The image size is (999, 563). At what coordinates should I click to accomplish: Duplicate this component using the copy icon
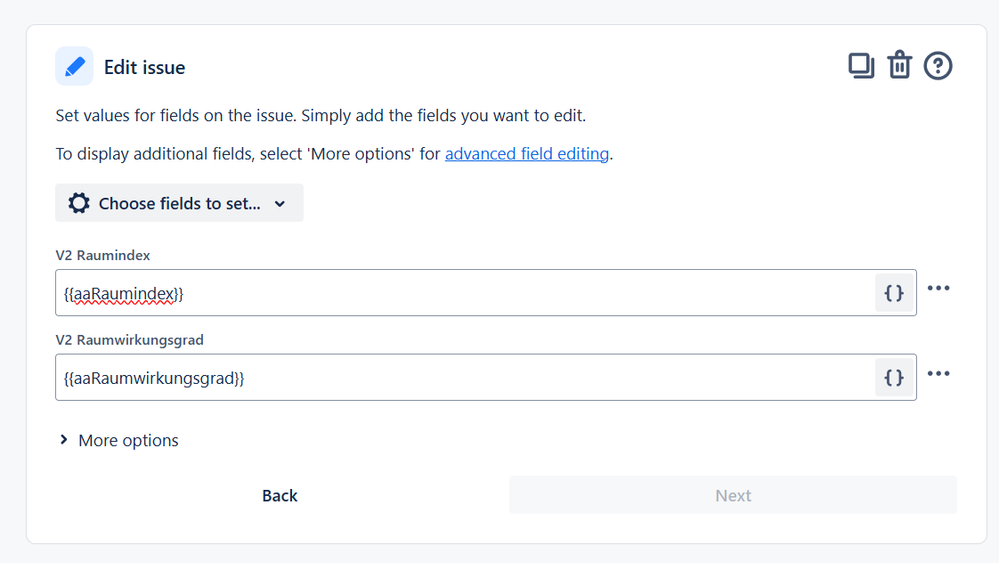[861, 66]
